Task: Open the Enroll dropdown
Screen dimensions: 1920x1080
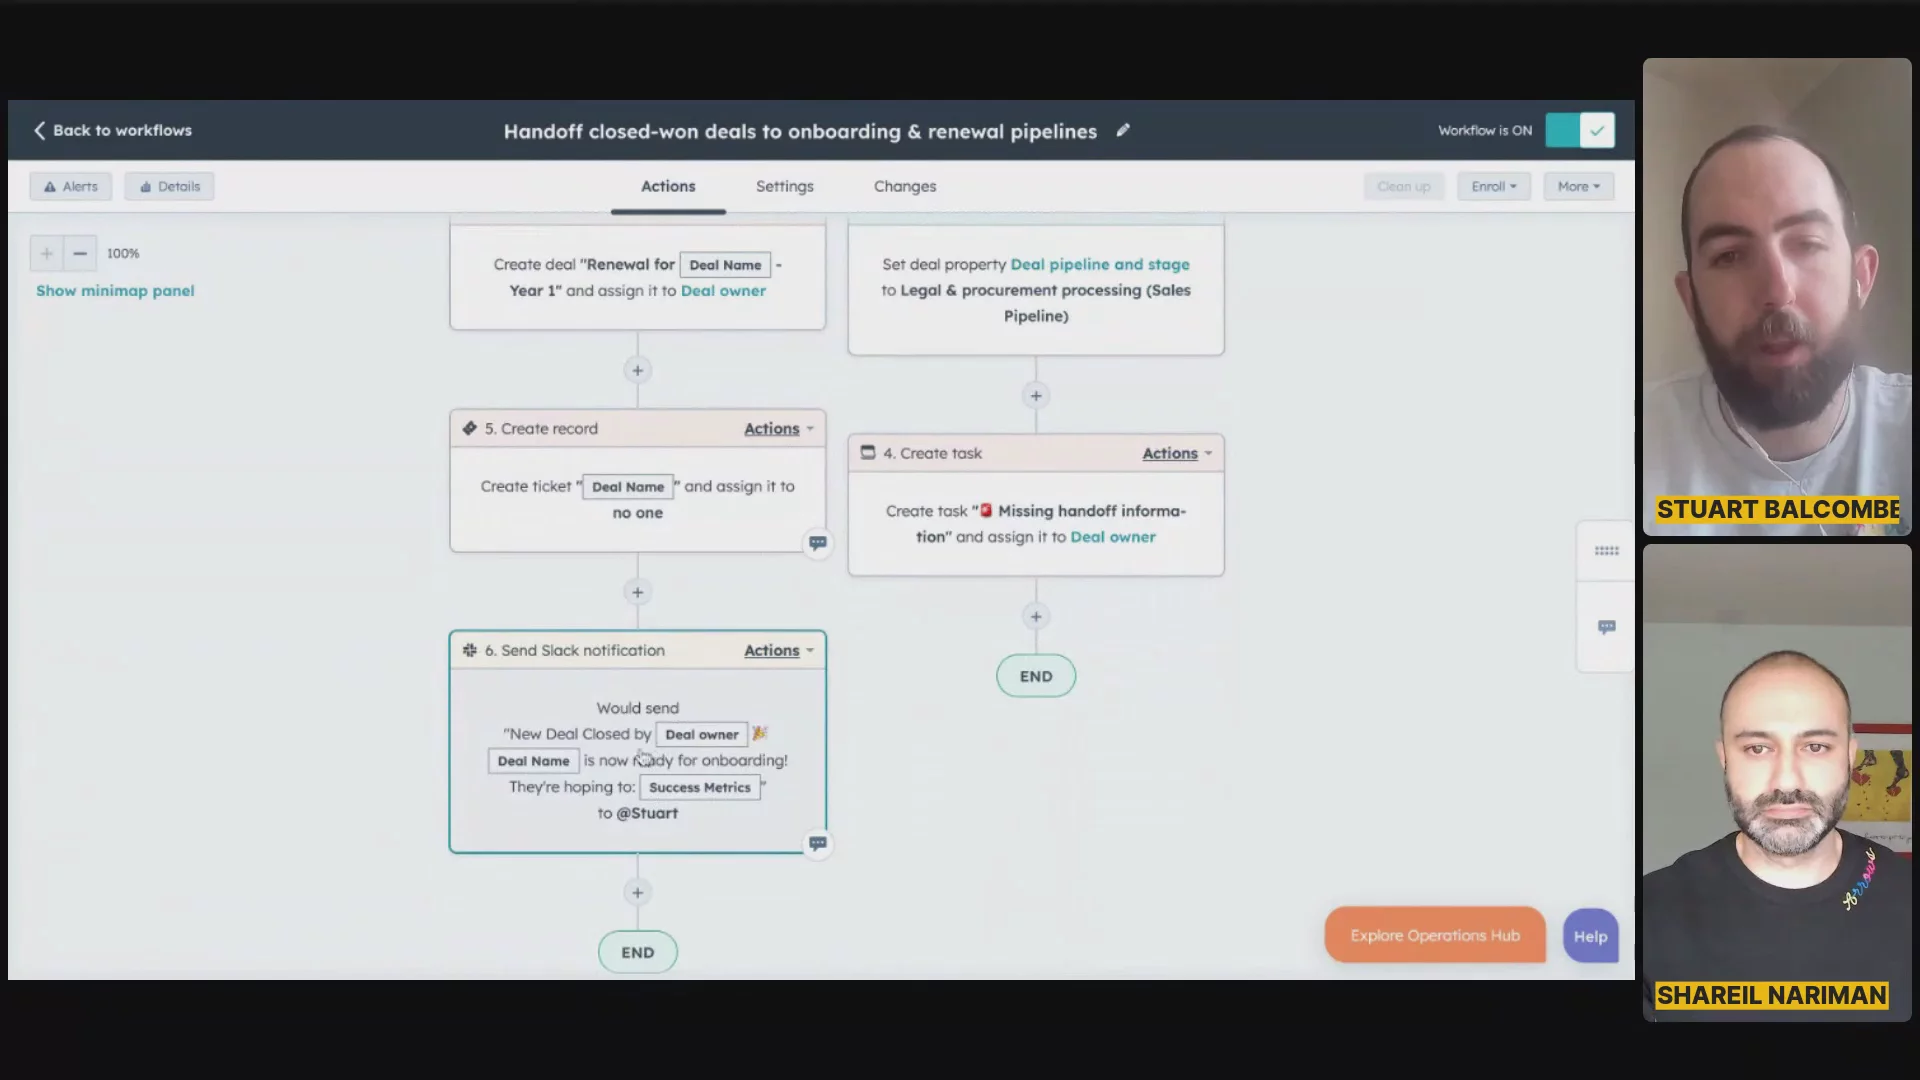Action: [1494, 186]
